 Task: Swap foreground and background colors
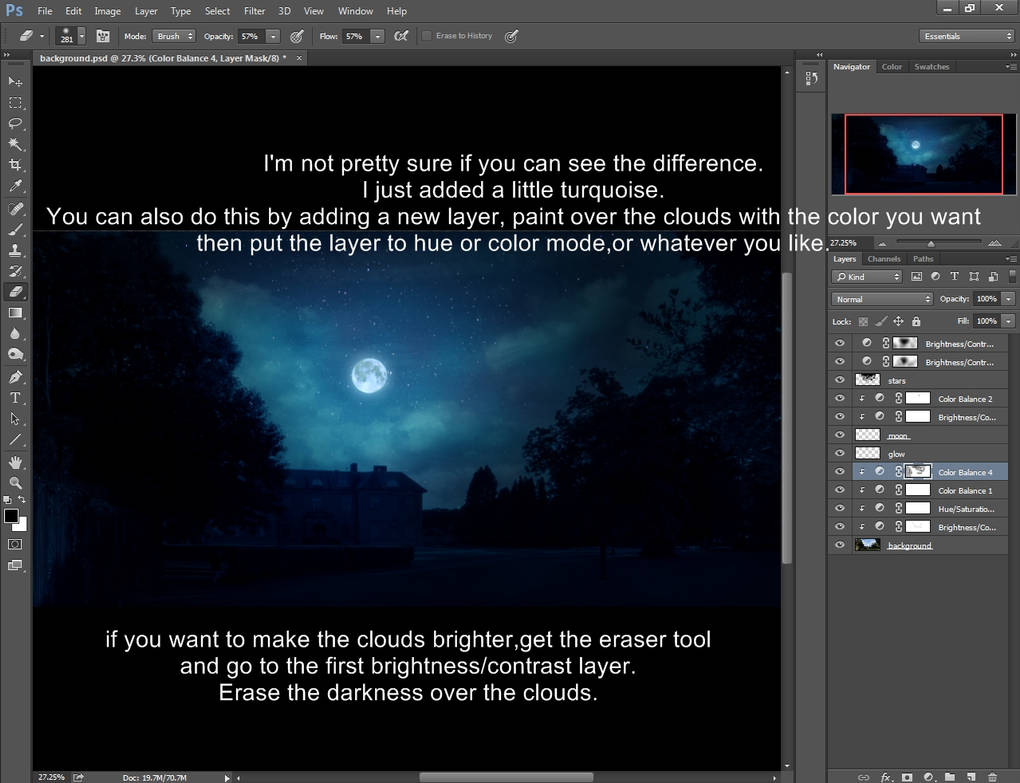point(22,499)
